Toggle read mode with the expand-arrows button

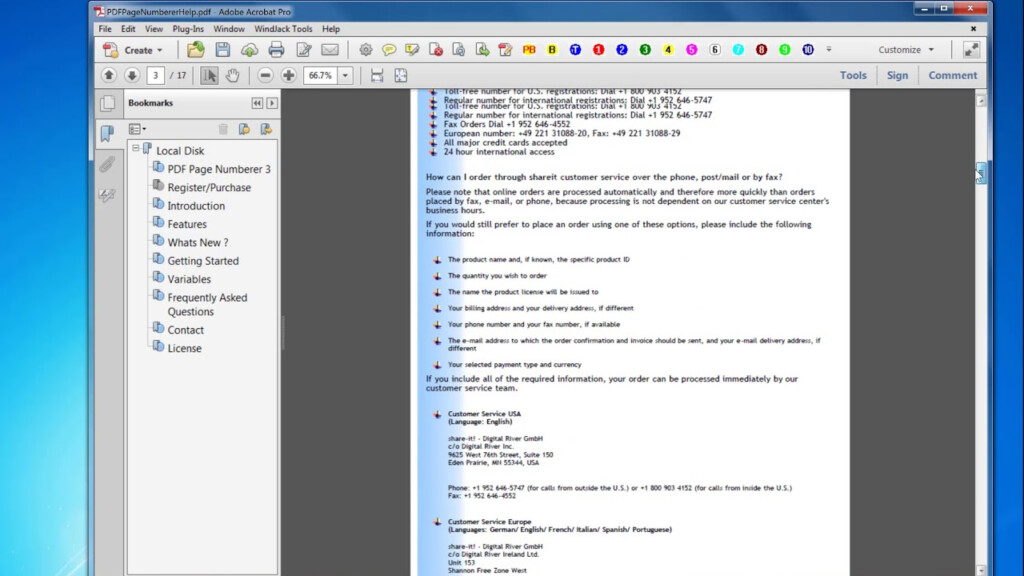click(x=972, y=50)
